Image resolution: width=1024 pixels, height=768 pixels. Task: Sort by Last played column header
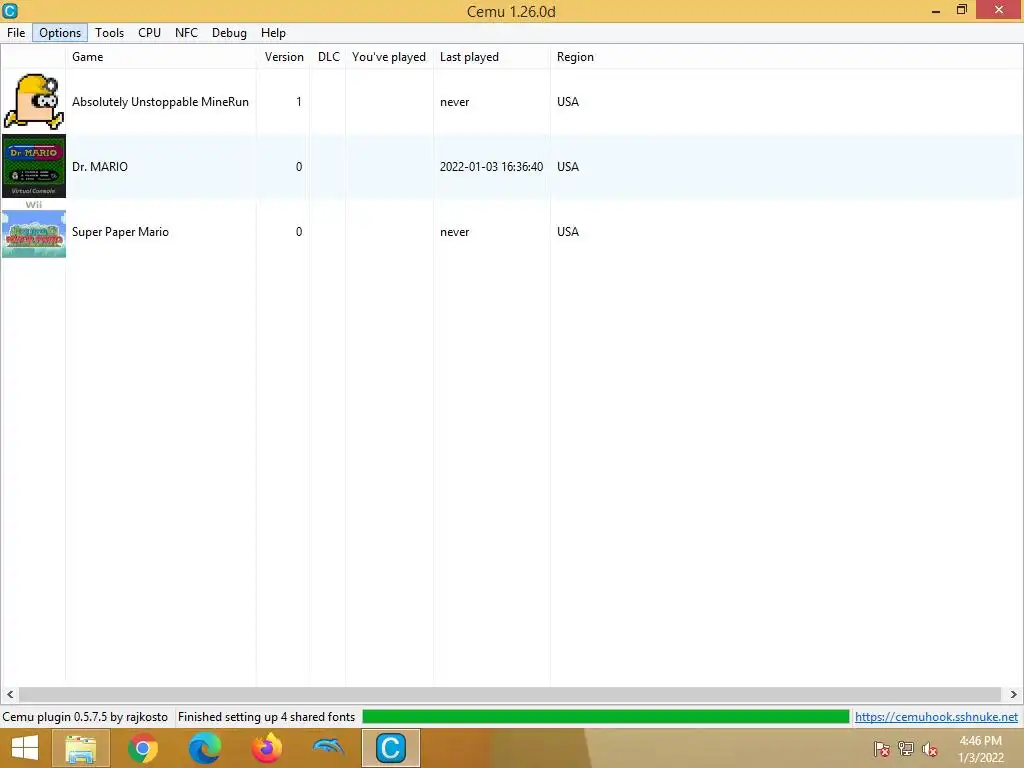492,57
